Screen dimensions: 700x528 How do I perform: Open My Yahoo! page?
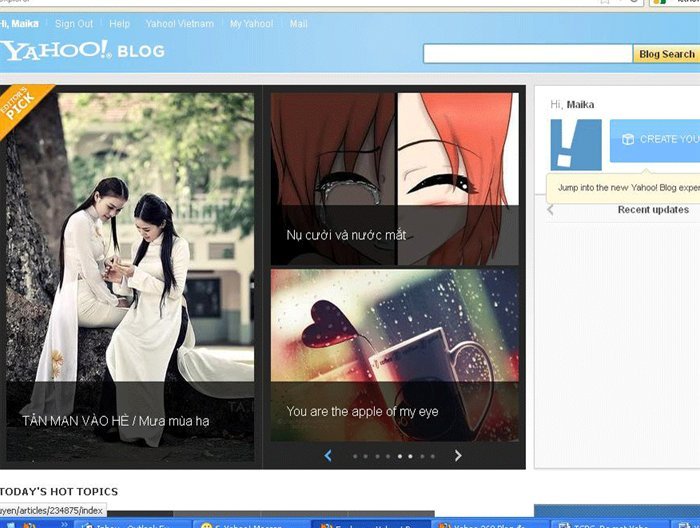tap(251, 24)
